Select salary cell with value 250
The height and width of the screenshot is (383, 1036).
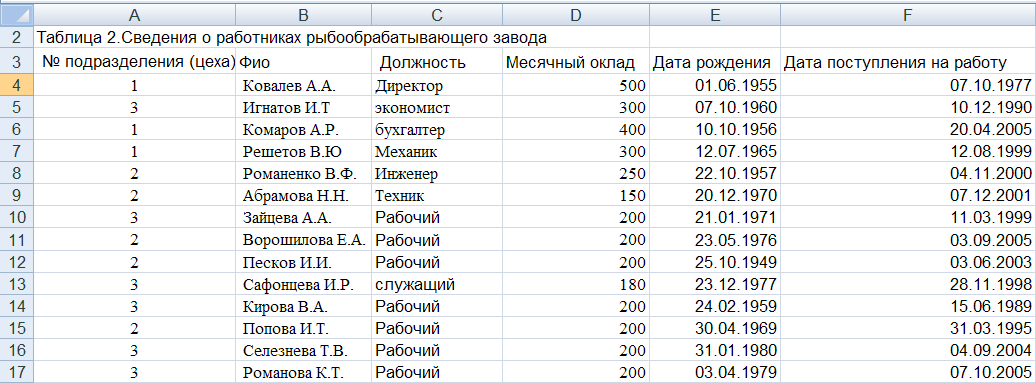575,174
